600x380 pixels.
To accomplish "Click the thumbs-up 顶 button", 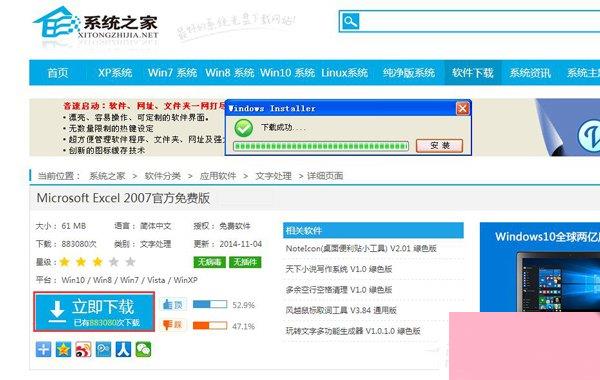I will (x=173, y=305).
